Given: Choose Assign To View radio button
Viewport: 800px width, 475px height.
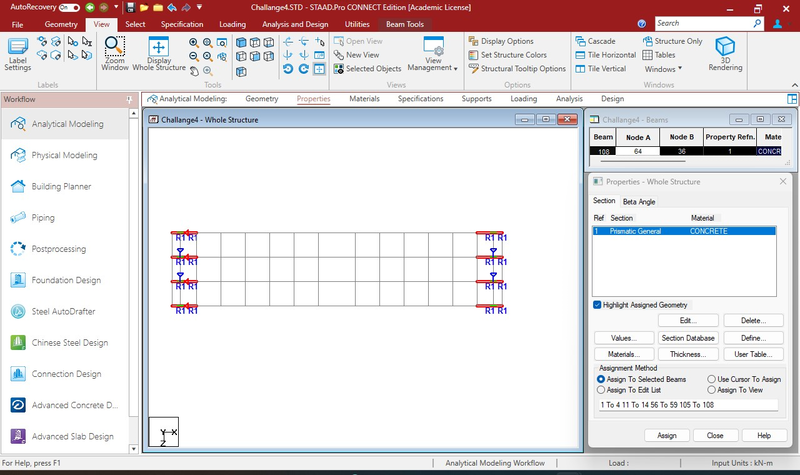Looking at the screenshot, I should (x=711, y=390).
